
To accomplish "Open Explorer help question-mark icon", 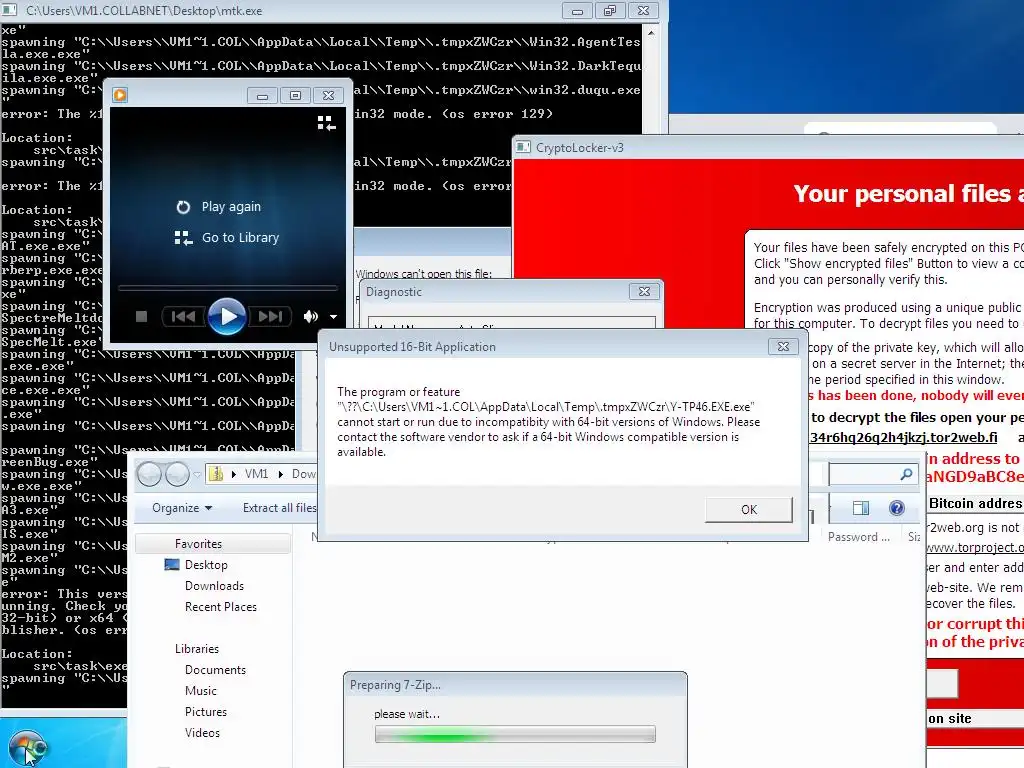I will click(897, 508).
